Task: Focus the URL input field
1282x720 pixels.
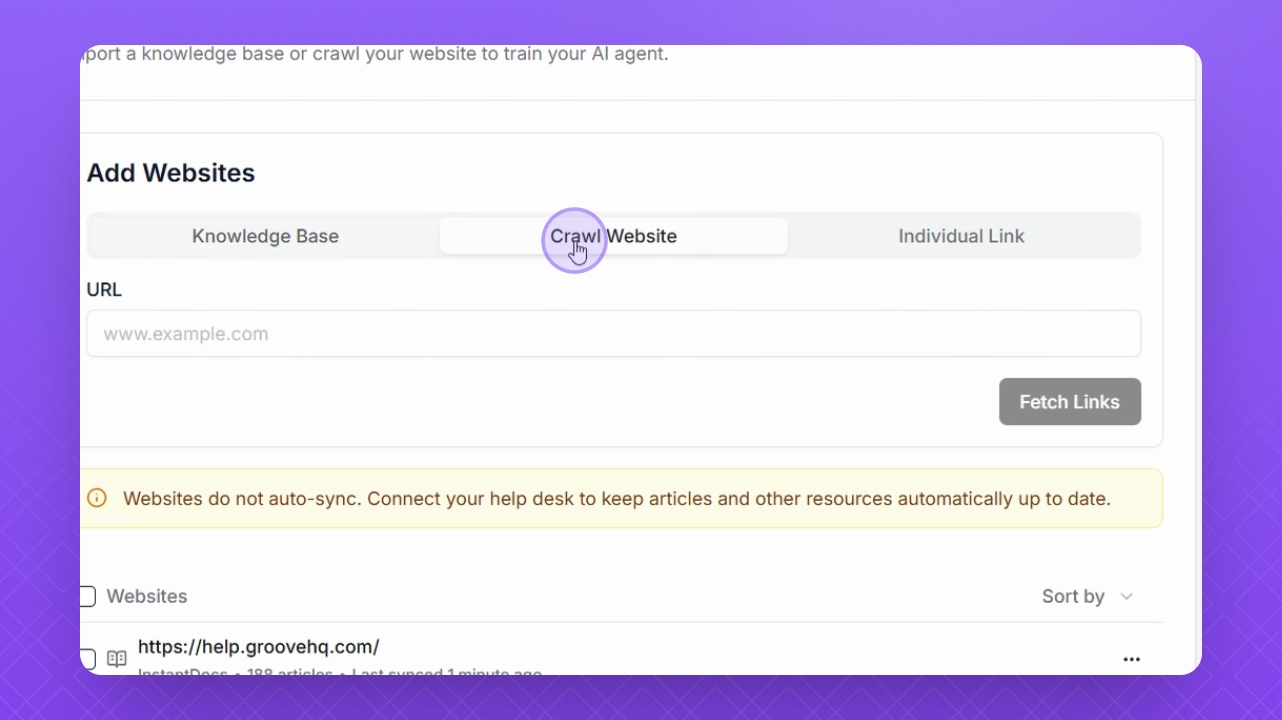Action: pyautogui.click(x=613, y=334)
